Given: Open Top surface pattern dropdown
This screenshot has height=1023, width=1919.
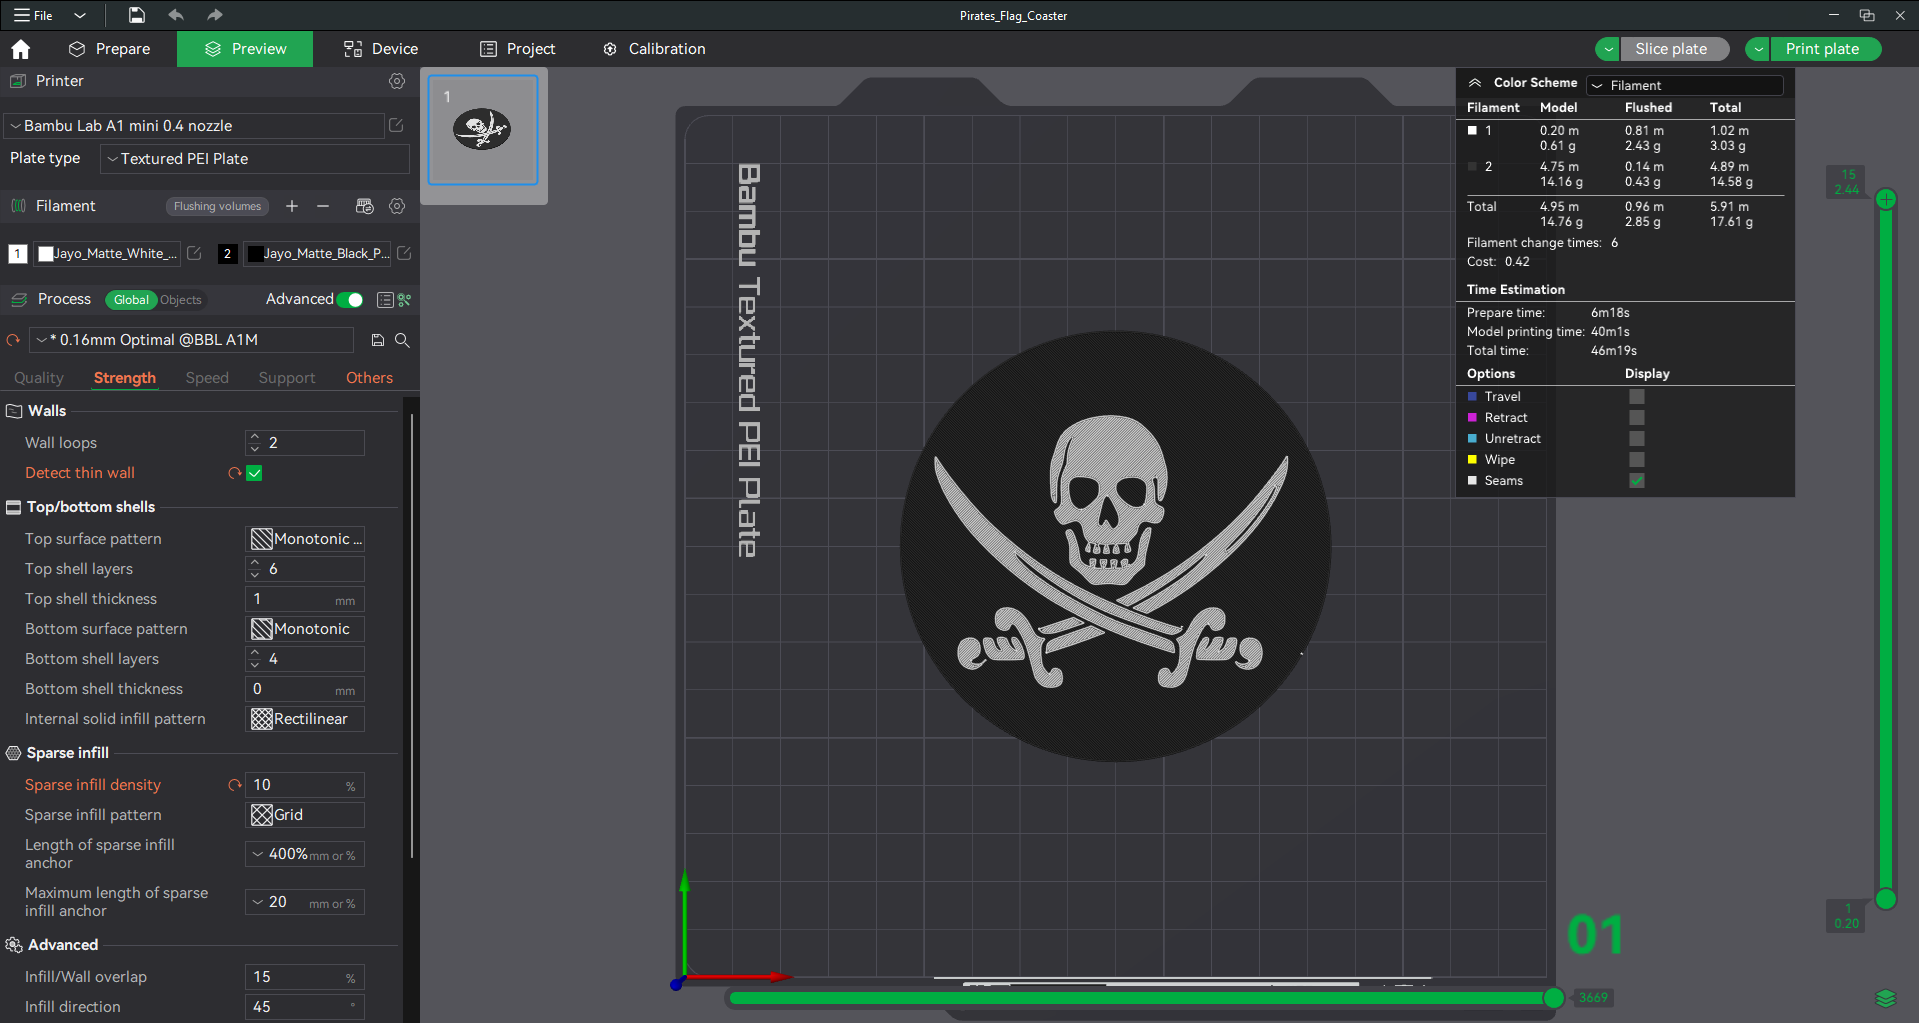Looking at the screenshot, I should (x=305, y=539).
